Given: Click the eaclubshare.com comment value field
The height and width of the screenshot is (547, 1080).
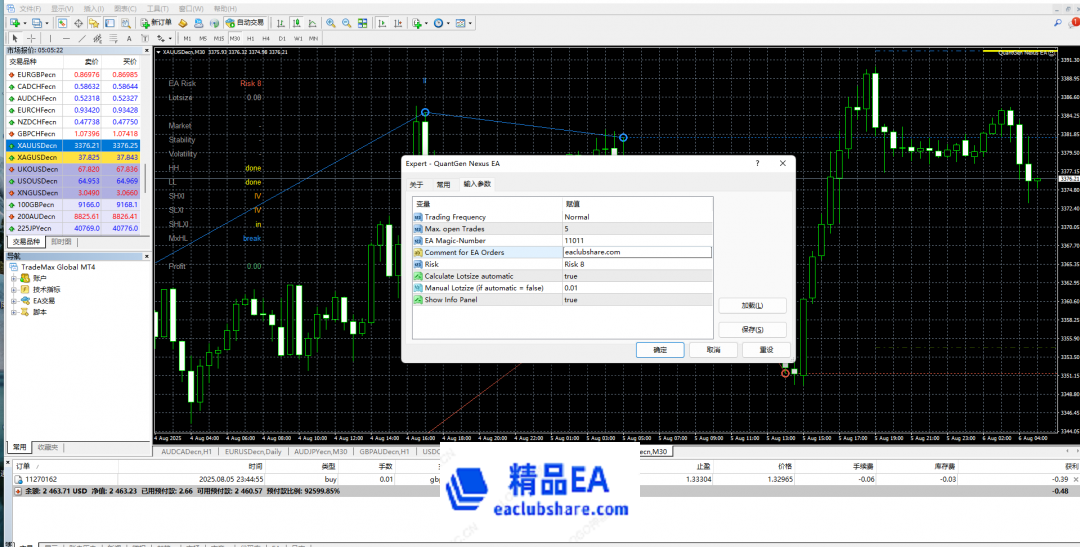Looking at the screenshot, I should (637, 252).
